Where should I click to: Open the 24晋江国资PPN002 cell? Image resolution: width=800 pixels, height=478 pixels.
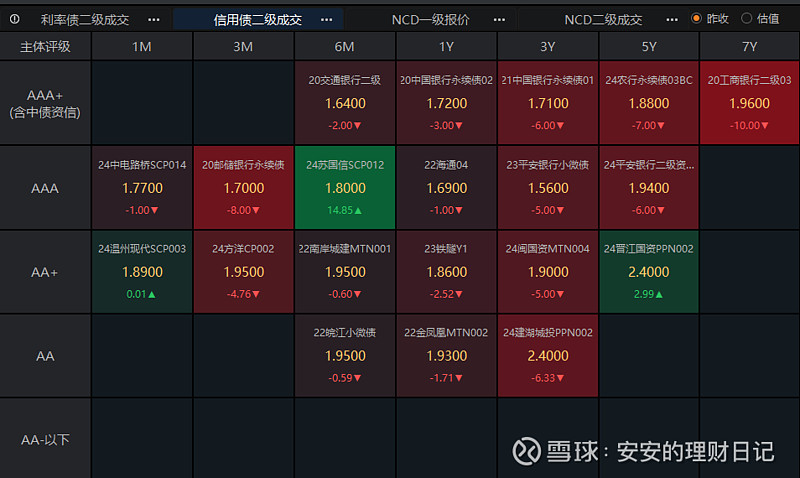pyautogui.click(x=649, y=272)
